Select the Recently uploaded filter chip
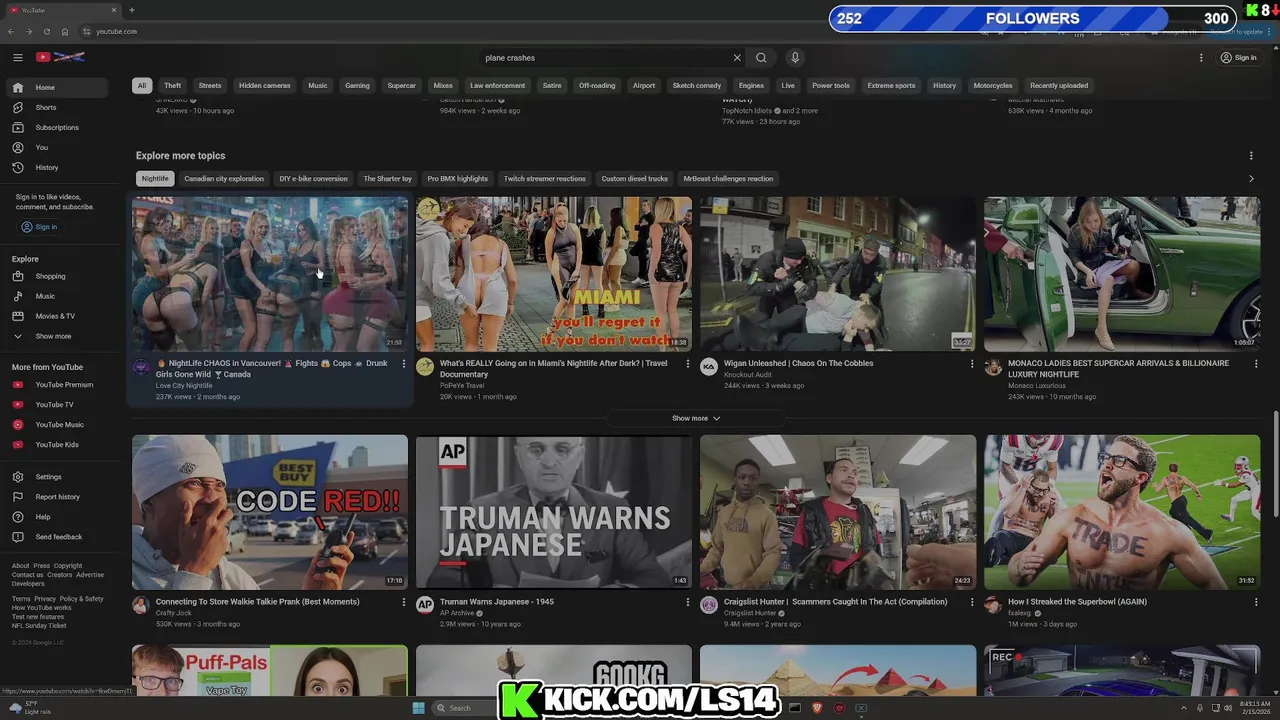Image resolution: width=1280 pixels, height=720 pixels. (1059, 86)
